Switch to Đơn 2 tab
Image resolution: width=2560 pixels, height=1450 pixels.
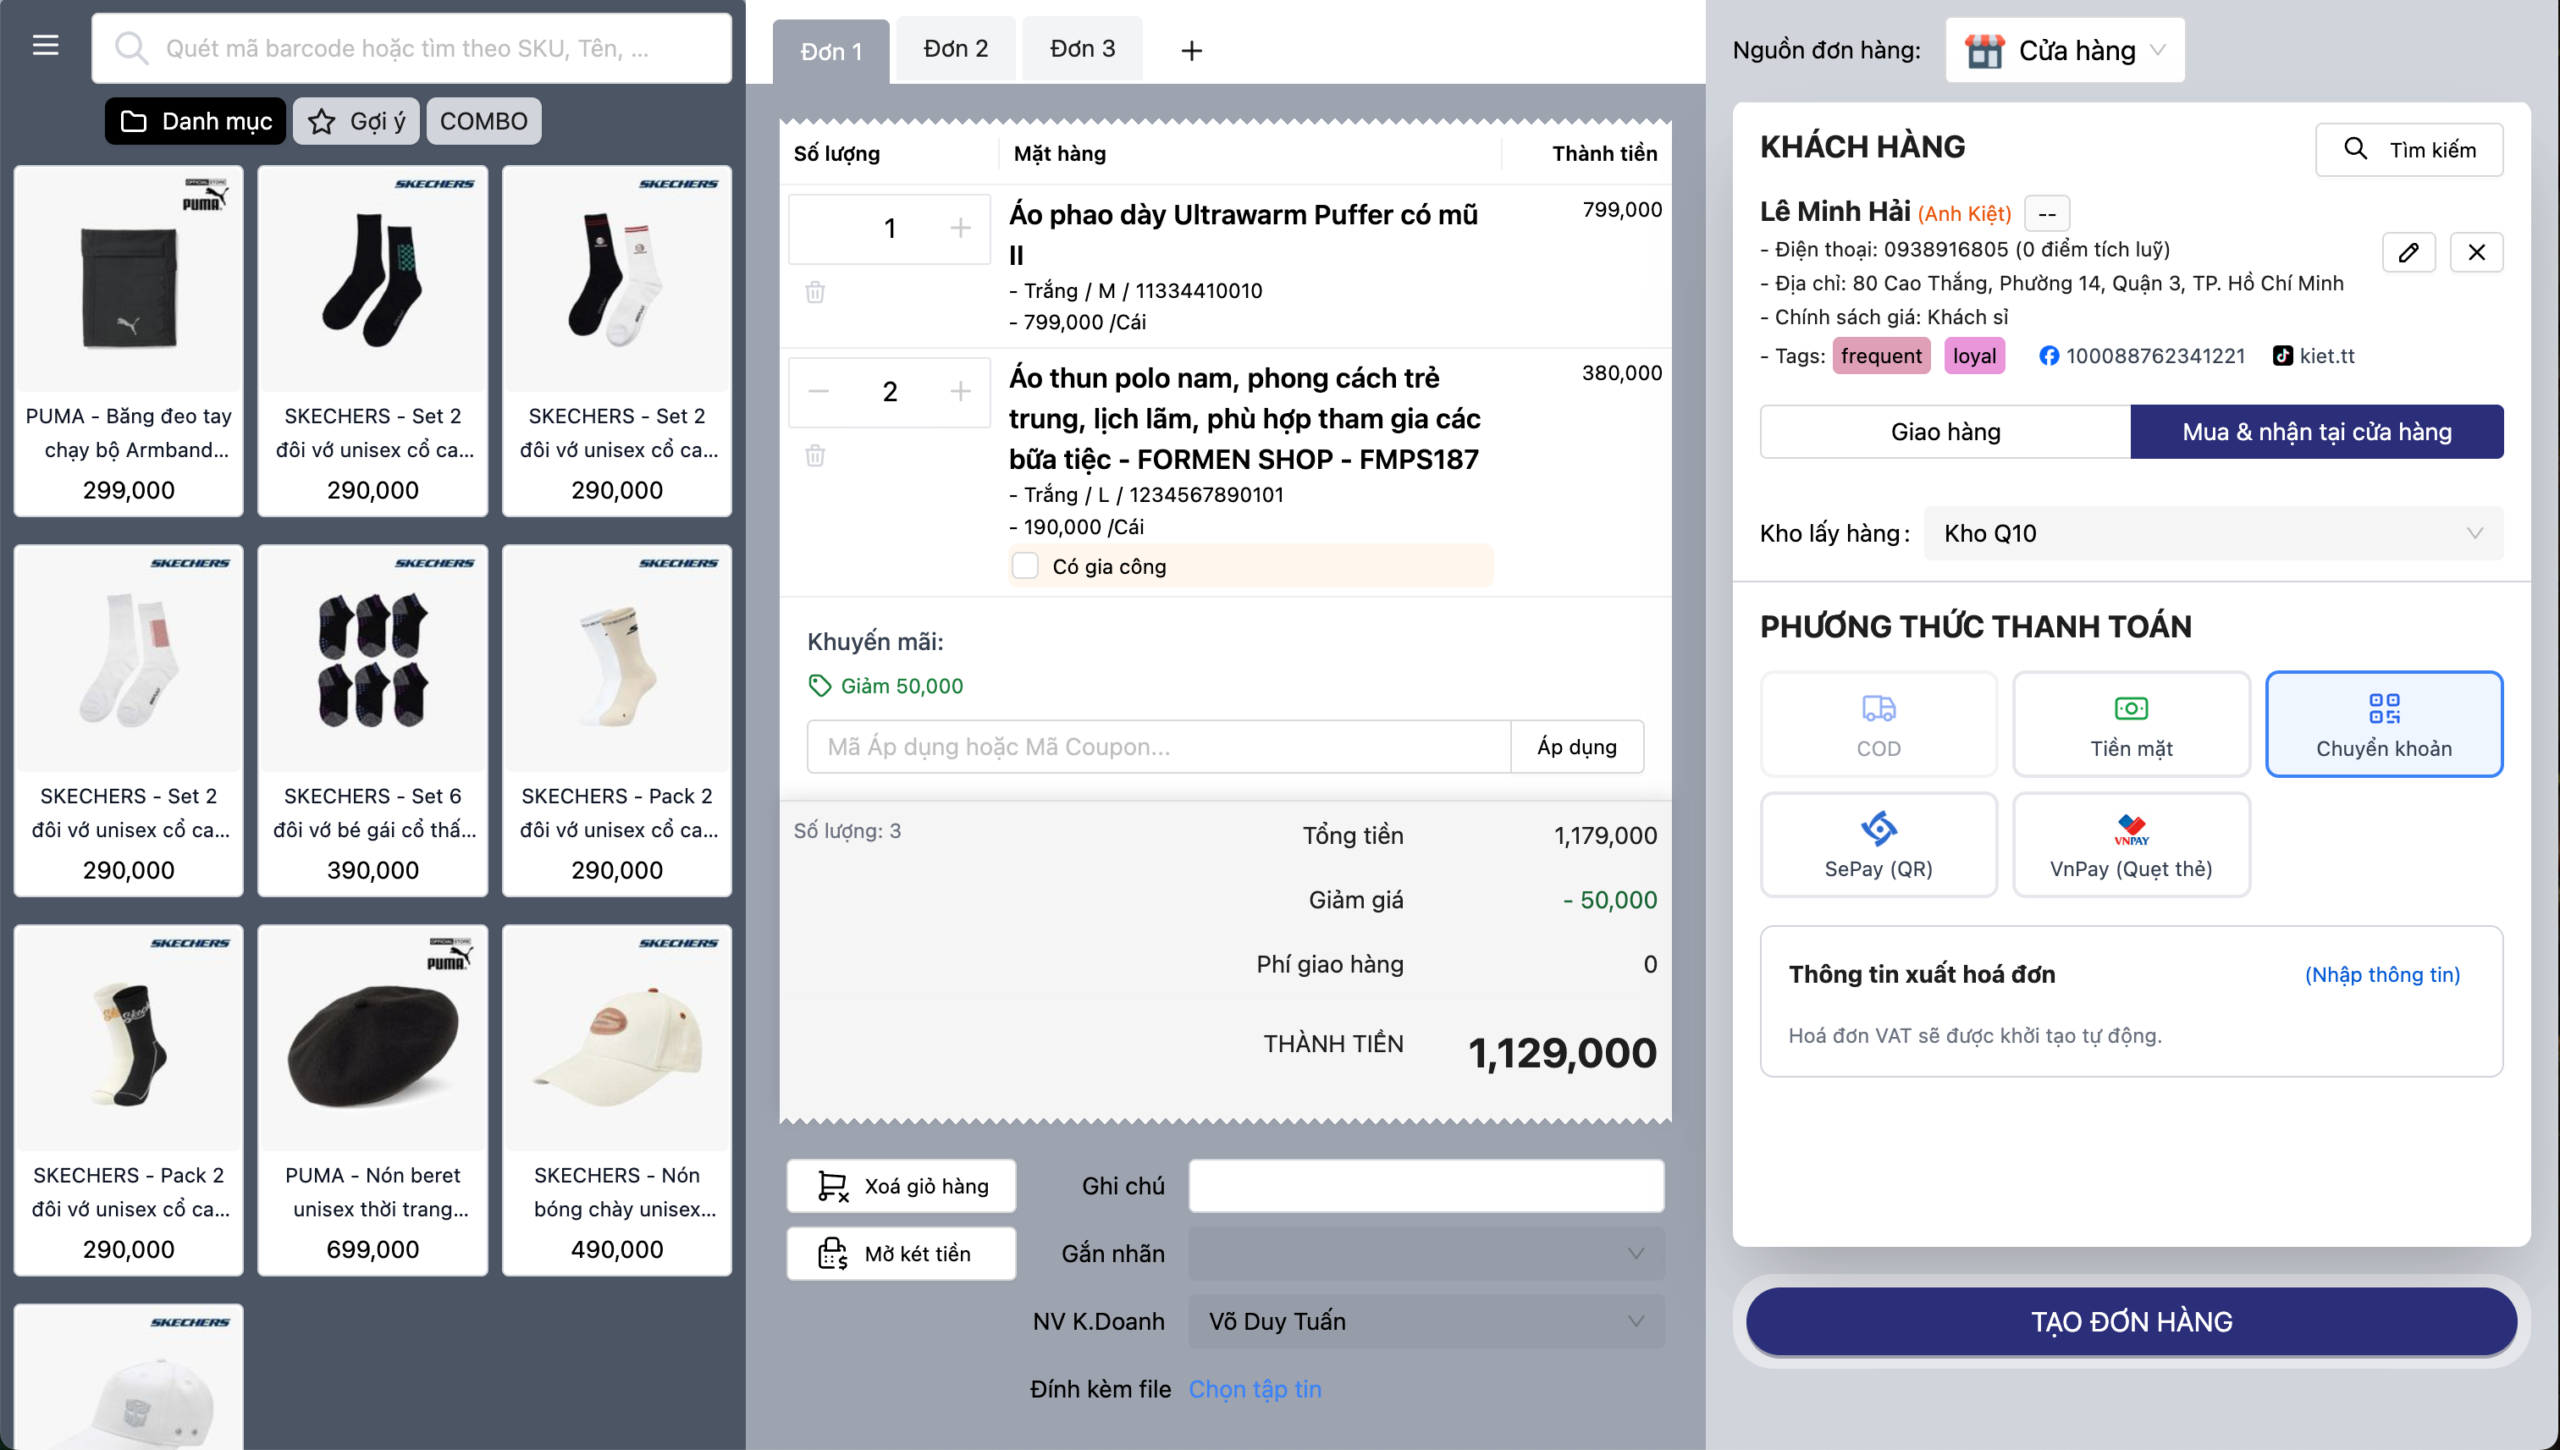(x=955, y=49)
